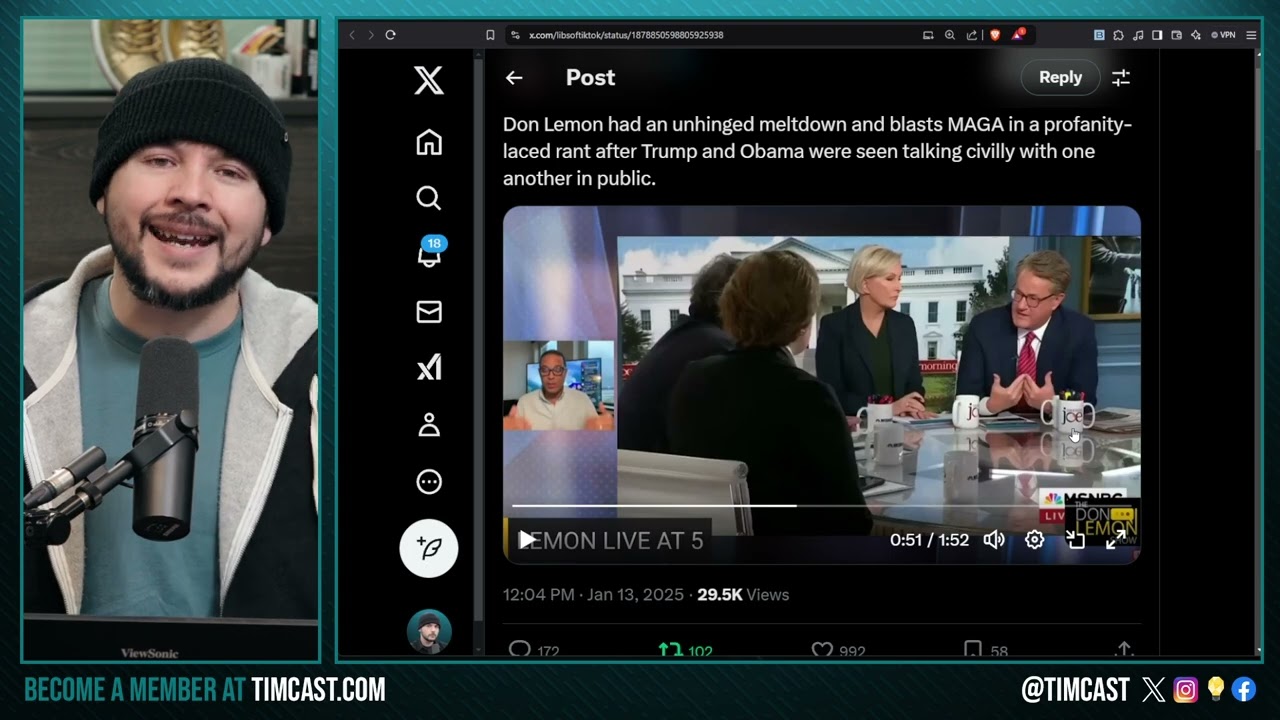Click the Instagram icon in overlay
Screen dimensions: 1280x720
pos(1185,689)
